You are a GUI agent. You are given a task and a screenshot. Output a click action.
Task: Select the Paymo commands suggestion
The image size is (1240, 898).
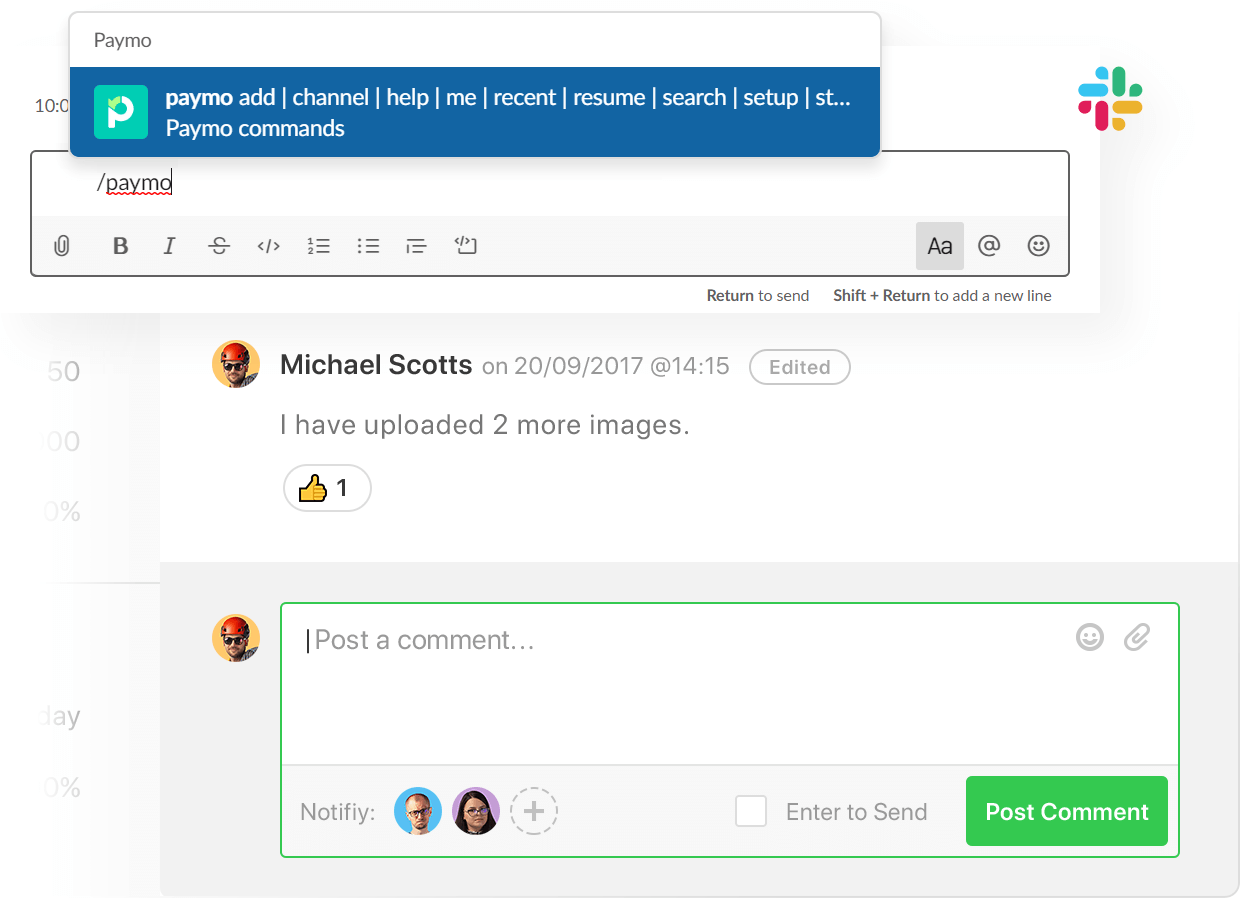click(475, 112)
